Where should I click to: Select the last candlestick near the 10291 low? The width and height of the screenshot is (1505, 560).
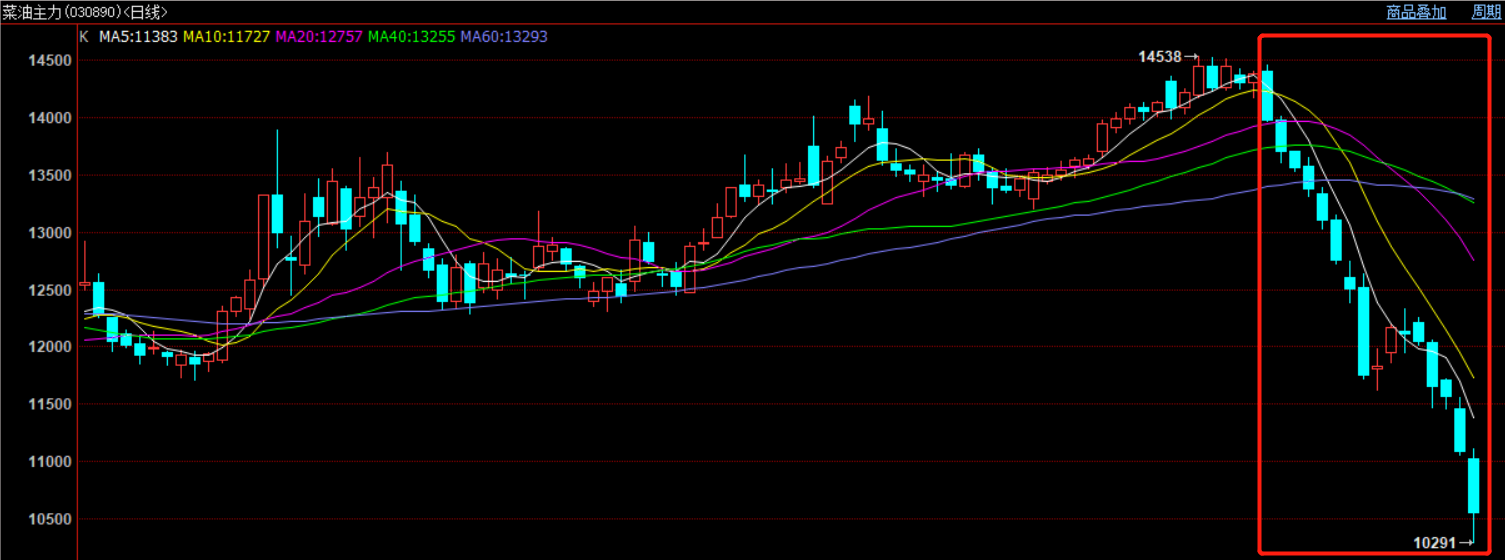pyautogui.click(x=1473, y=486)
